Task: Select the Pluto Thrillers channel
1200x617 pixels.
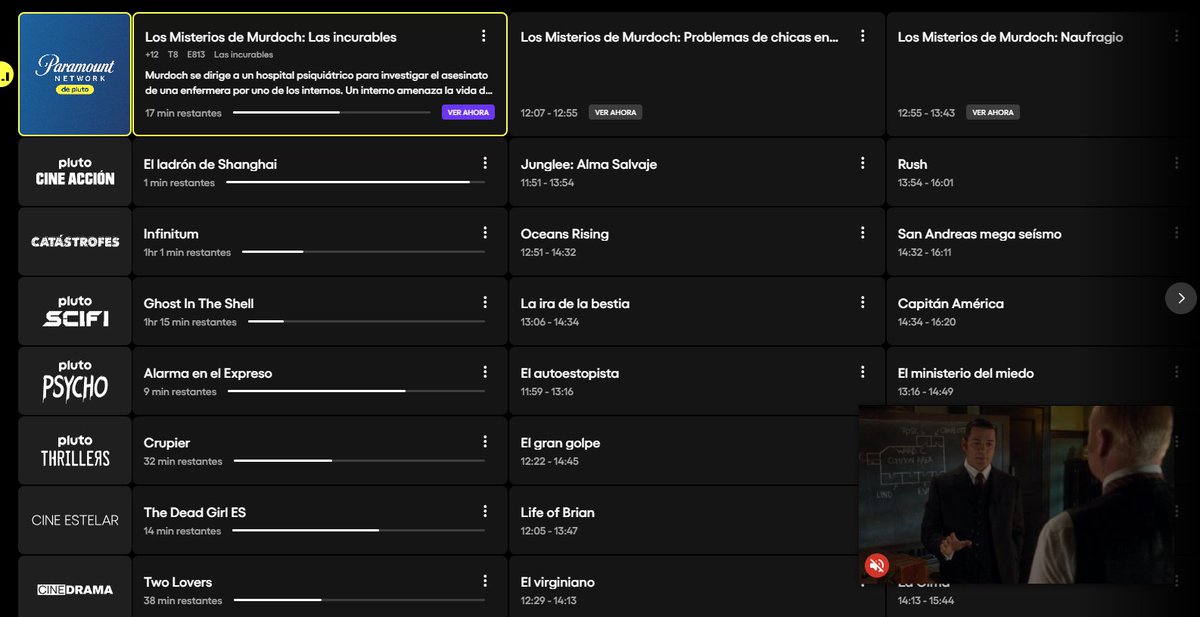Action: pos(75,451)
